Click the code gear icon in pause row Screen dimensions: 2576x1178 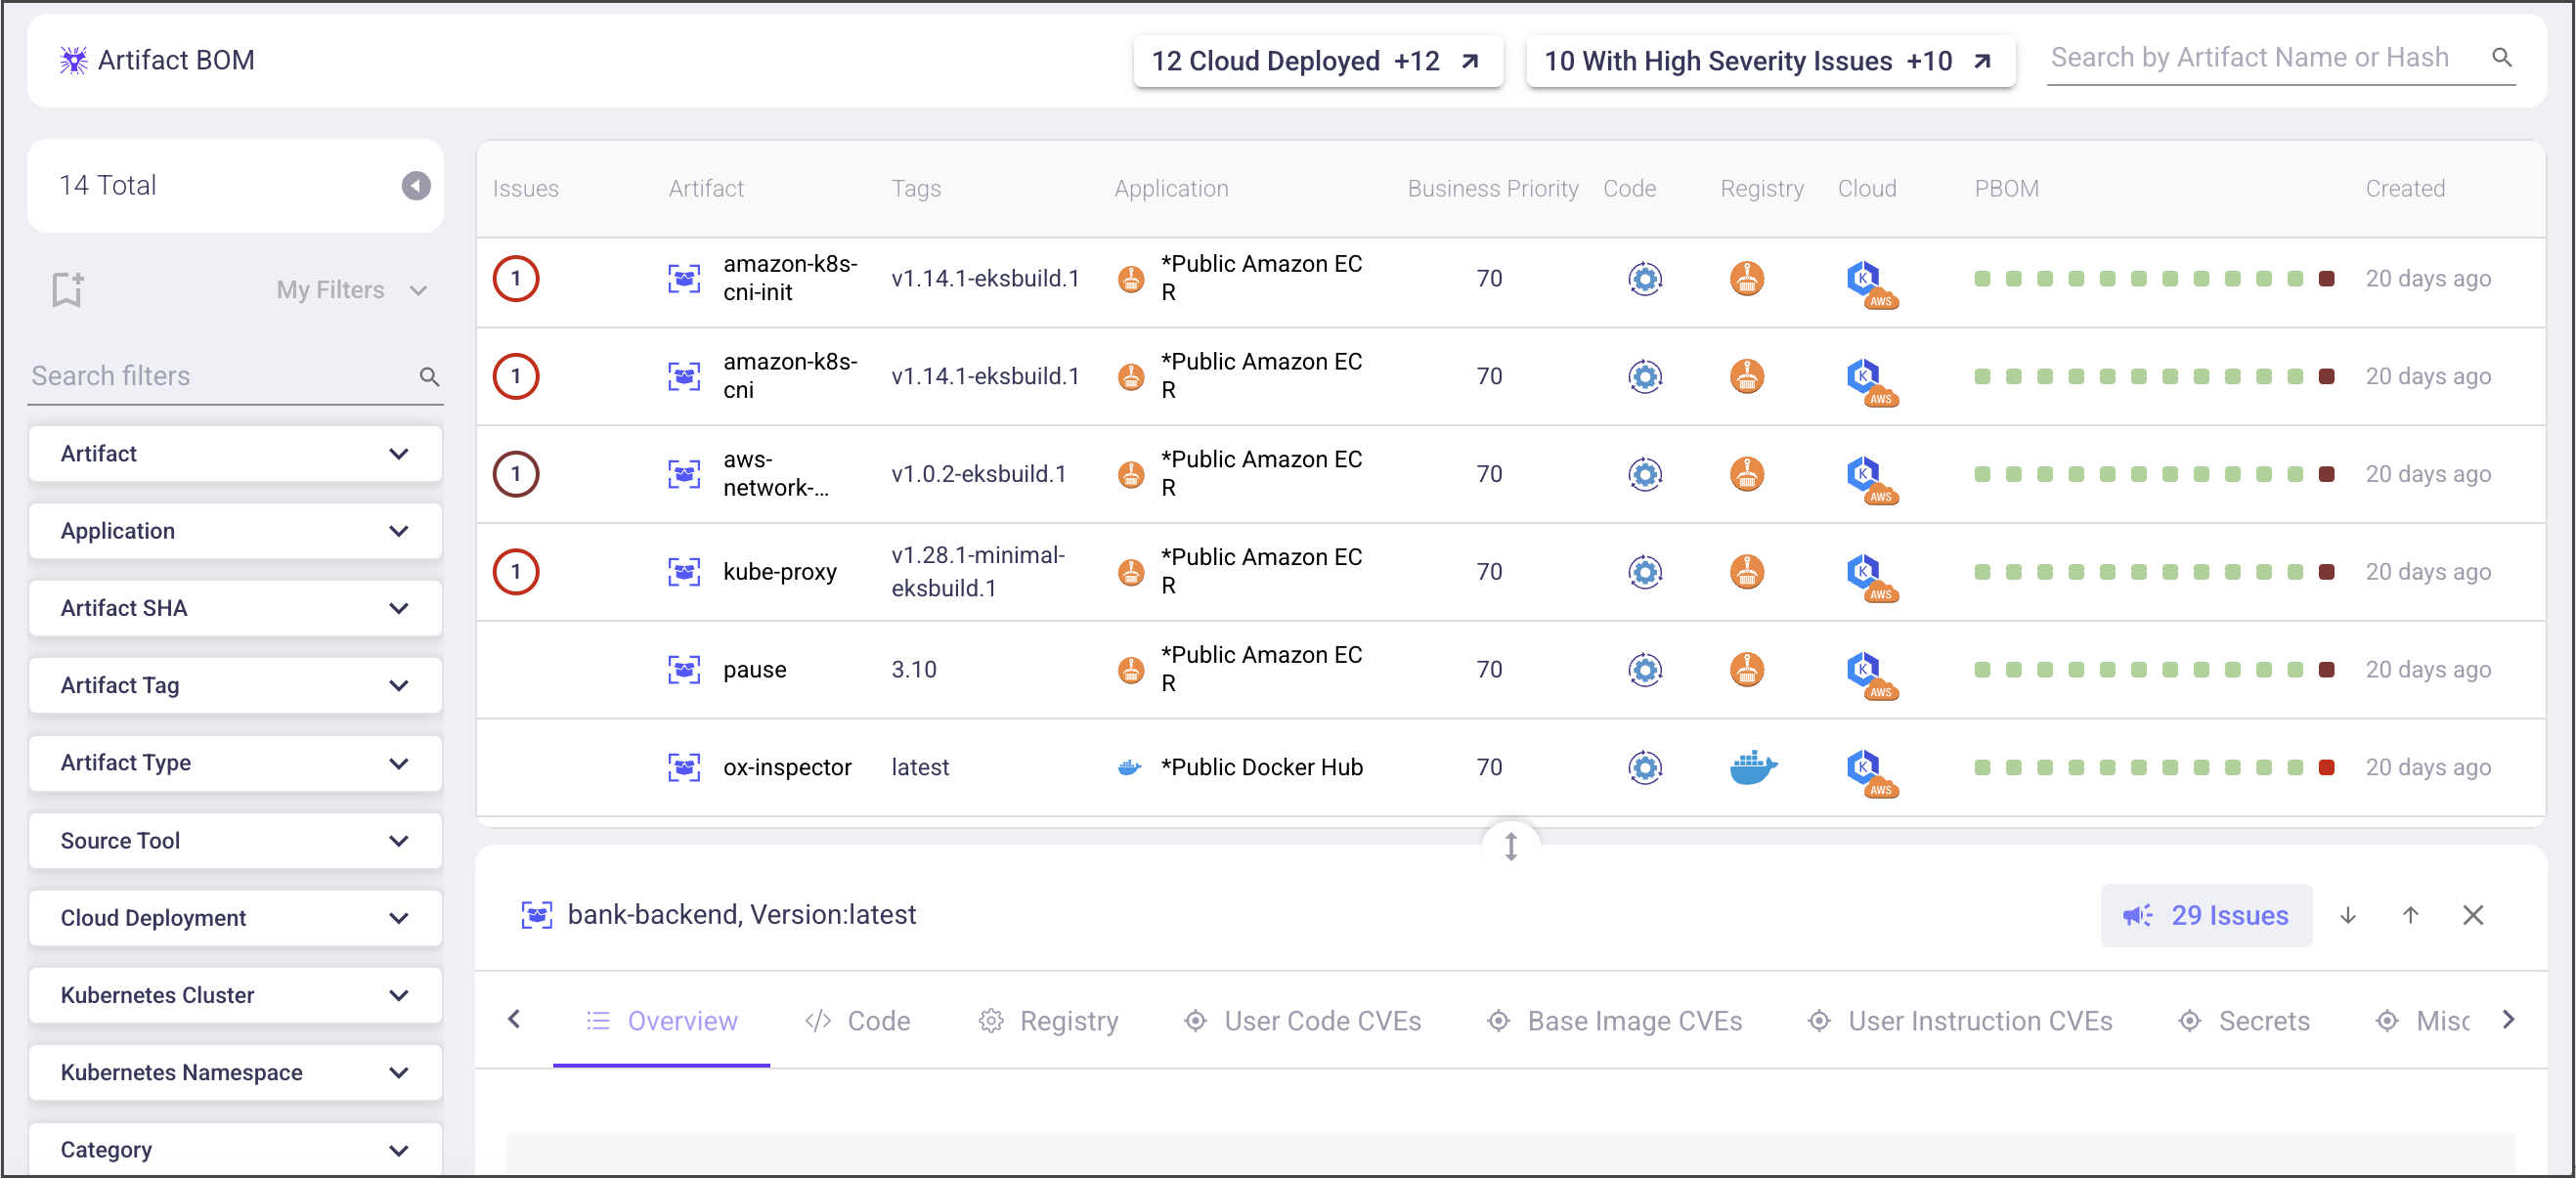pos(1645,669)
